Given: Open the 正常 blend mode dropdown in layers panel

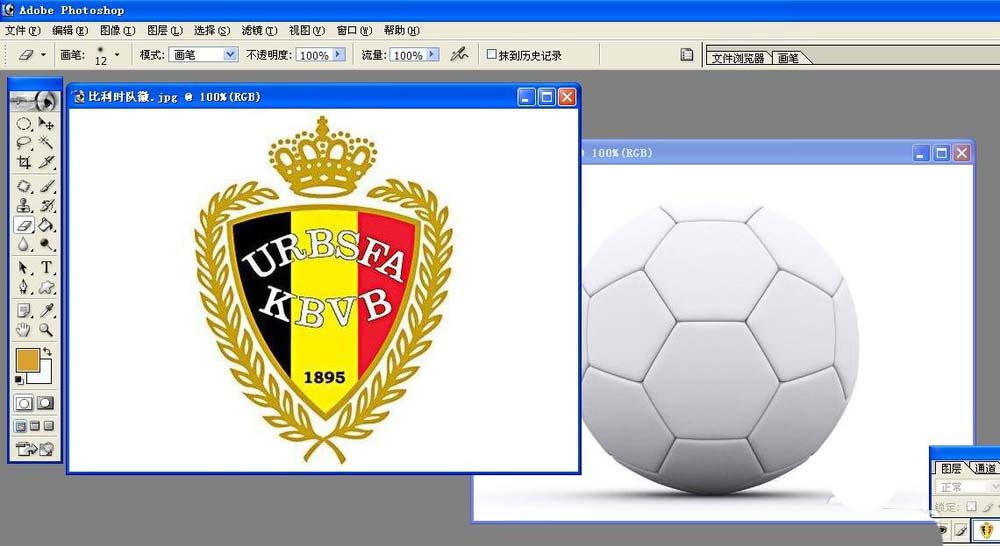Looking at the screenshot, I should [967, 487].
